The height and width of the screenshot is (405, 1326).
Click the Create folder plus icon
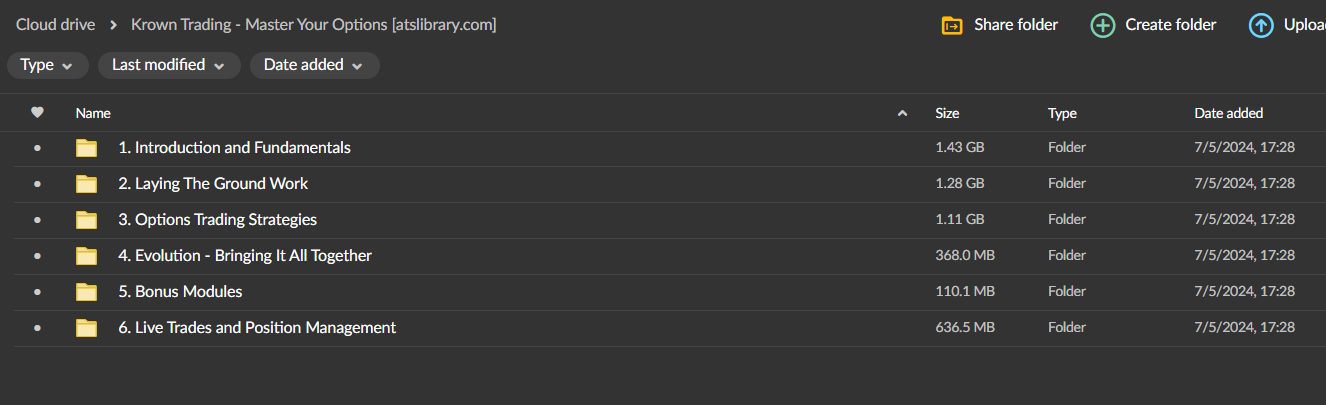tap(1102, 25)
